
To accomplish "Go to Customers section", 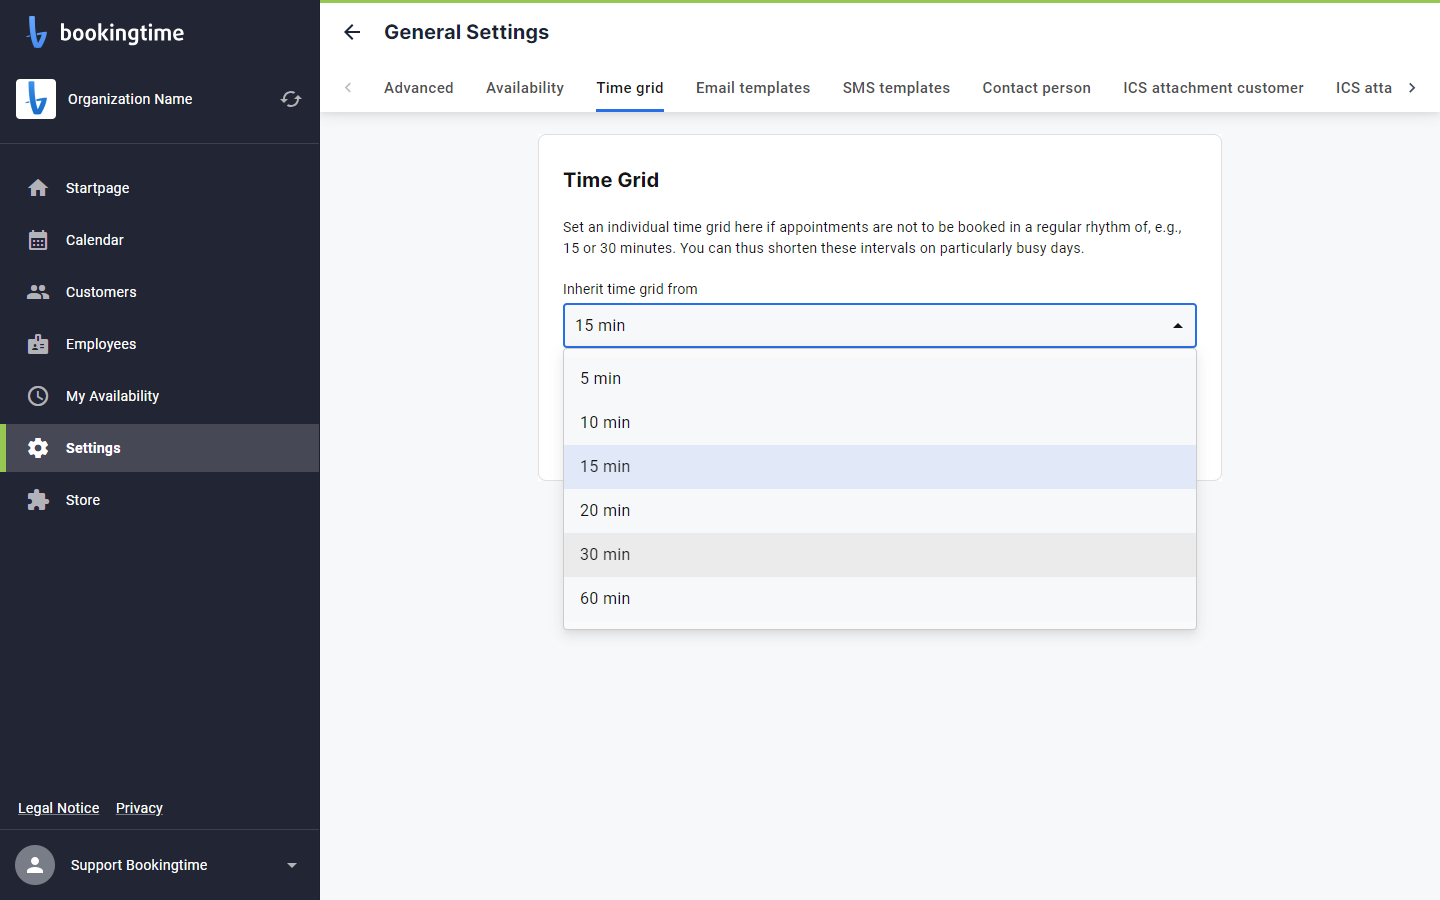I will (x=160, y=292).
